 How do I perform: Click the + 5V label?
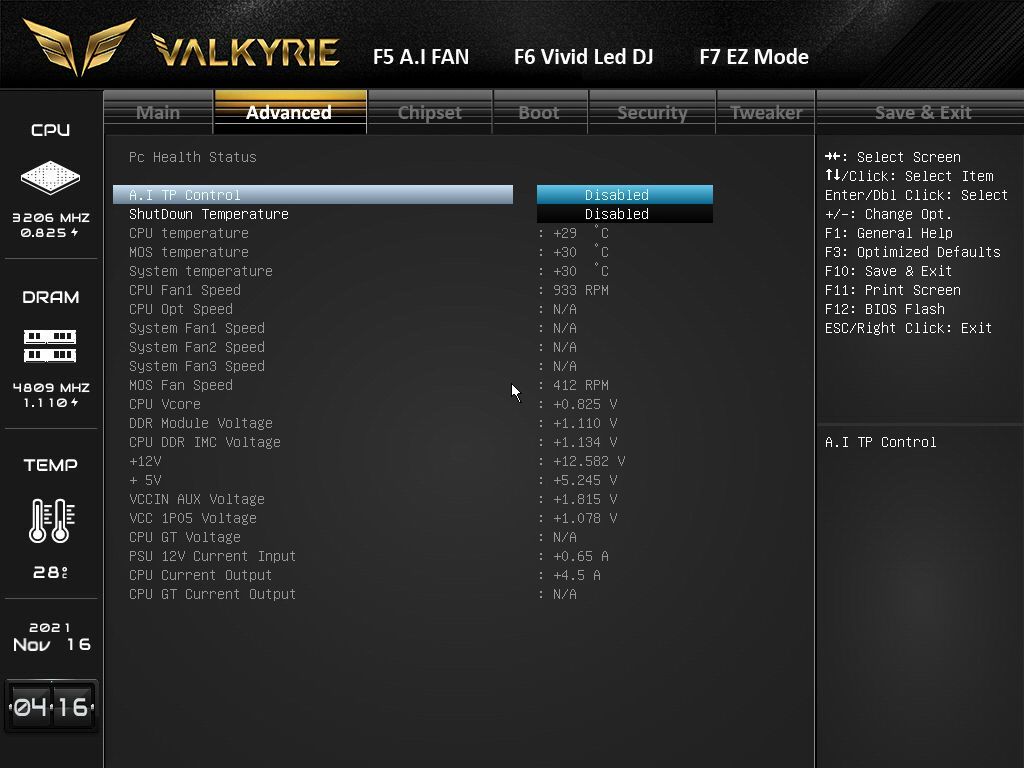pyautogui.click(x=145, y=480)
